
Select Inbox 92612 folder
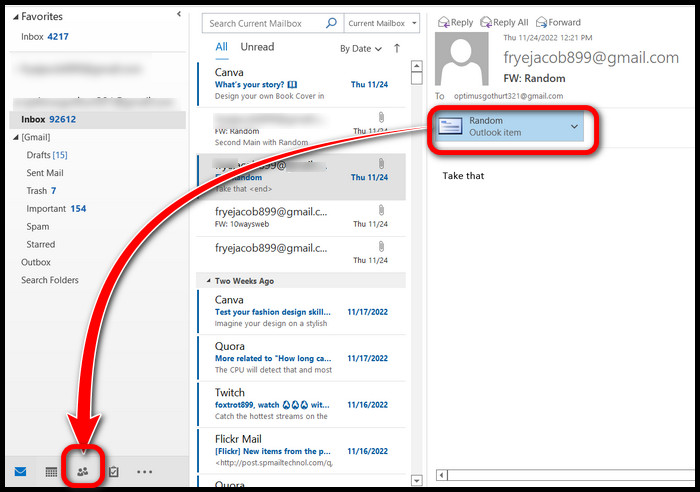point(97,120)
